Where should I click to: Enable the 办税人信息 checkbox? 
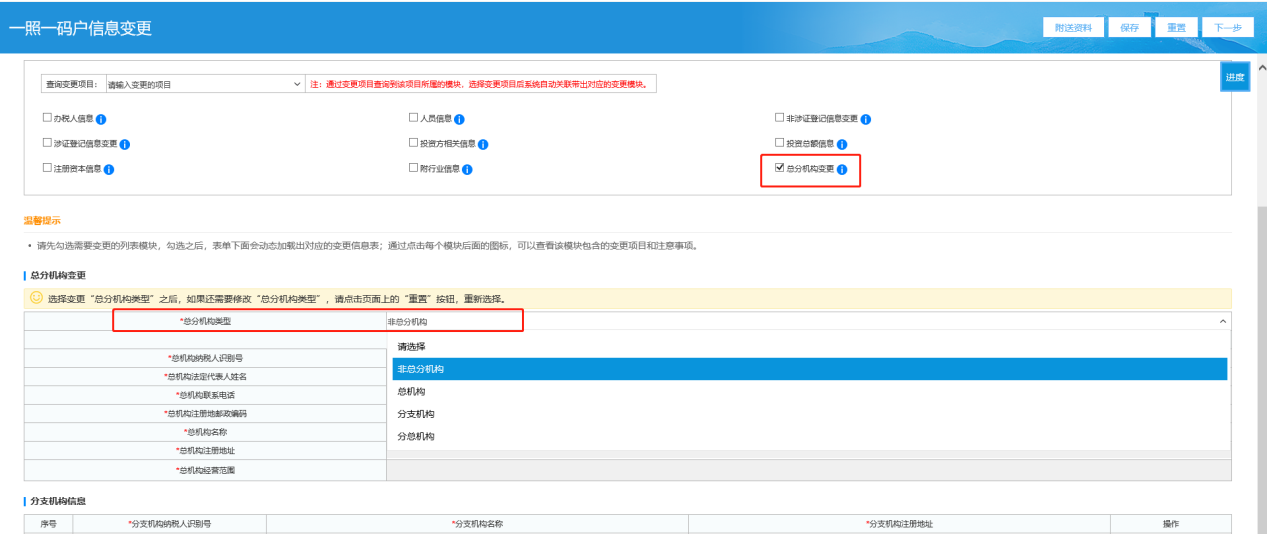47,118
